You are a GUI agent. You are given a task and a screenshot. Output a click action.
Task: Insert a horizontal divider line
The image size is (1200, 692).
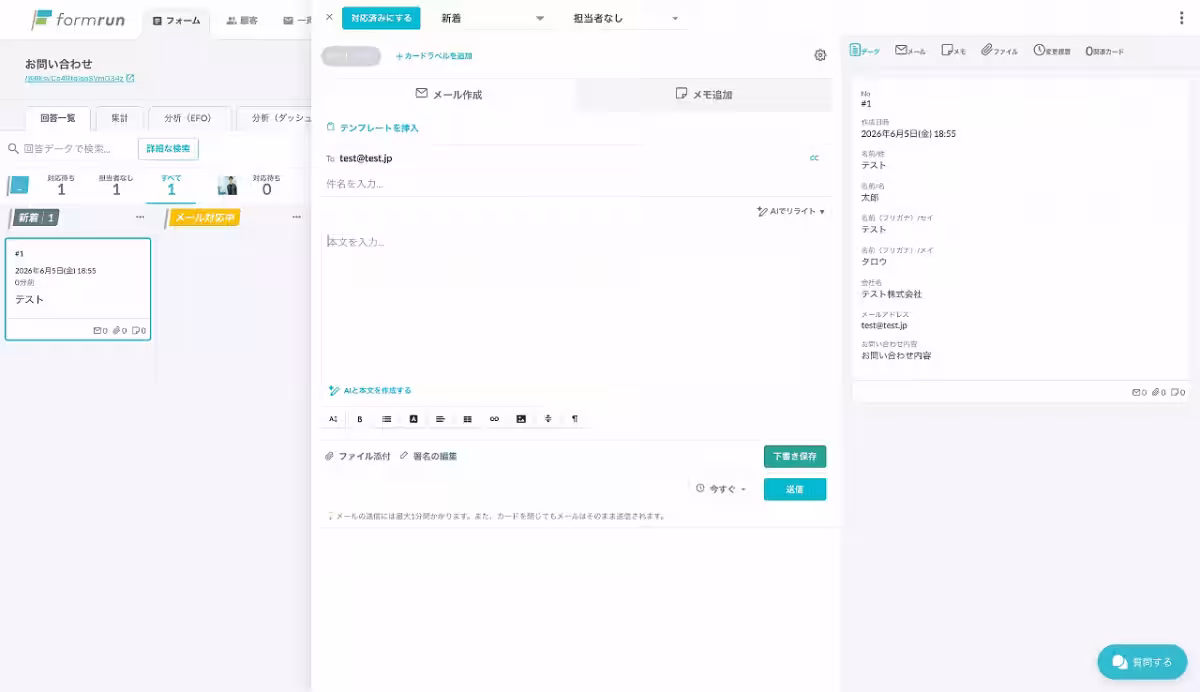click(548, 419)
